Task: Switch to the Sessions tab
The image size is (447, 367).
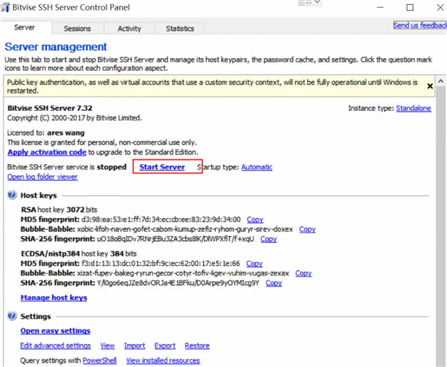Action: (x=77, y=29)
